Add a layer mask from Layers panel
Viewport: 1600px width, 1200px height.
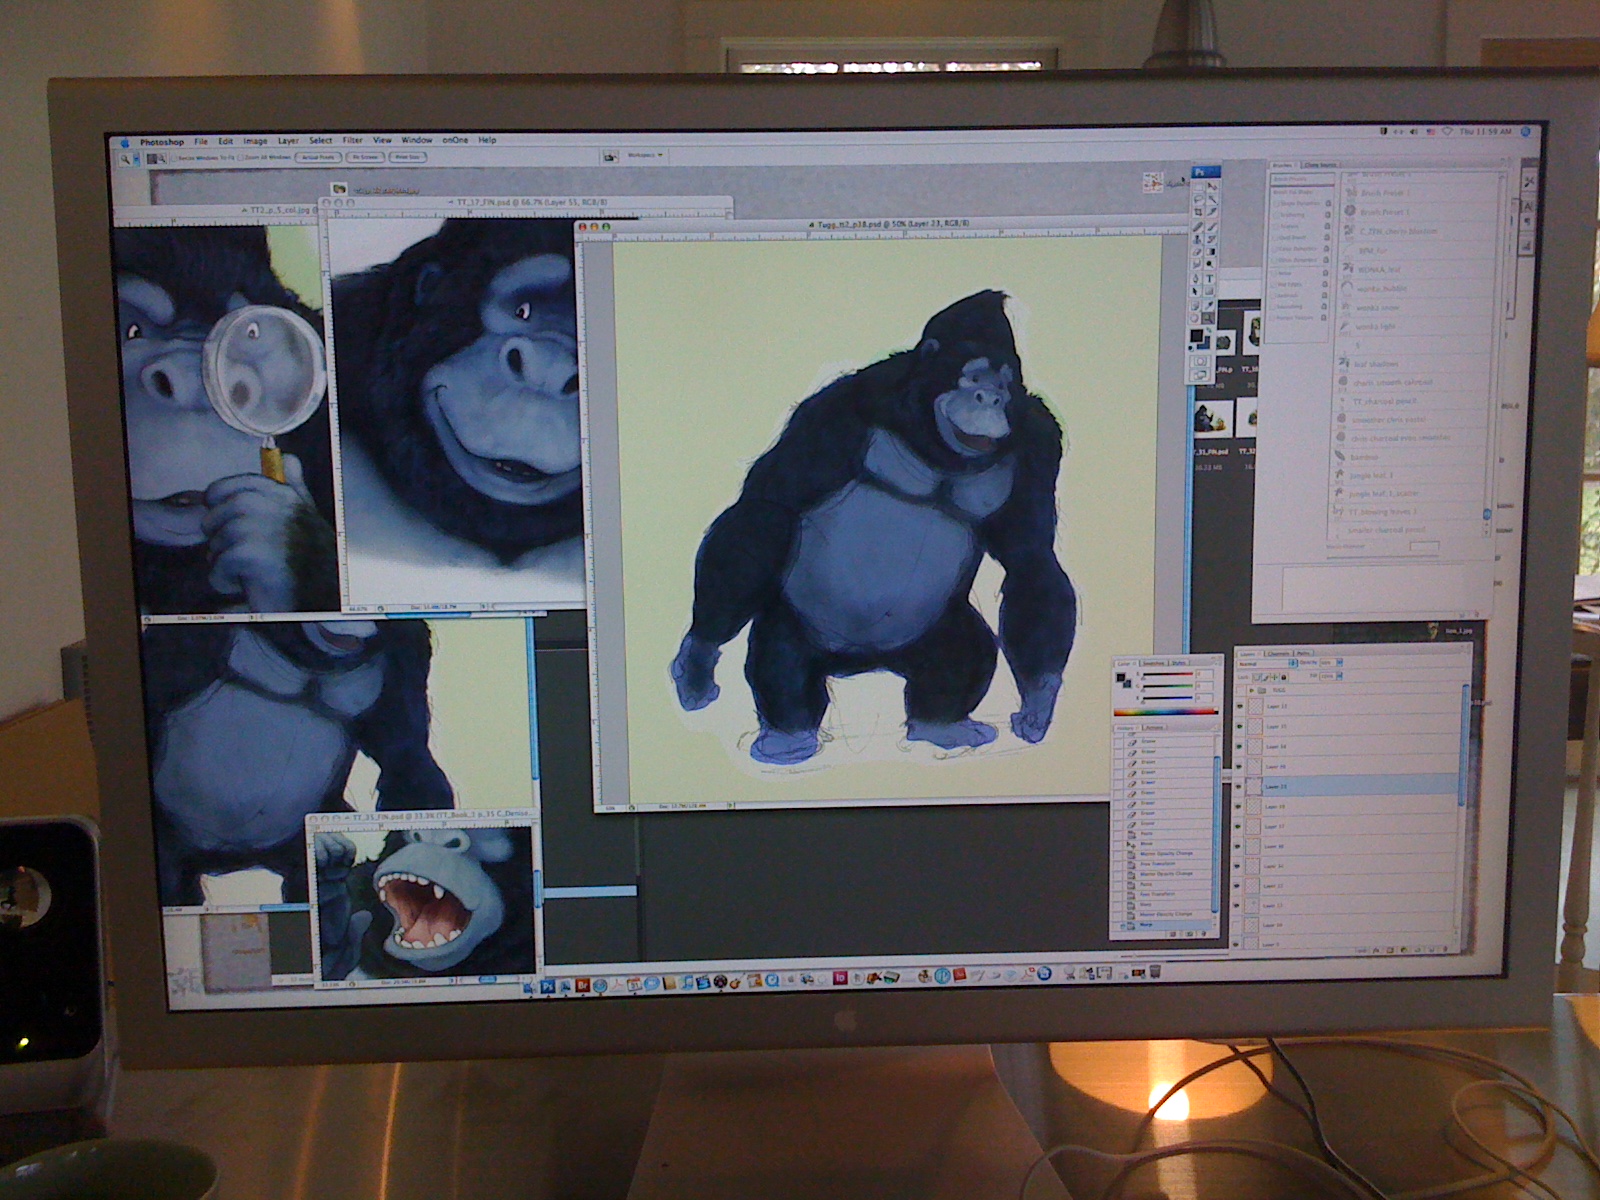(1389, 948)
